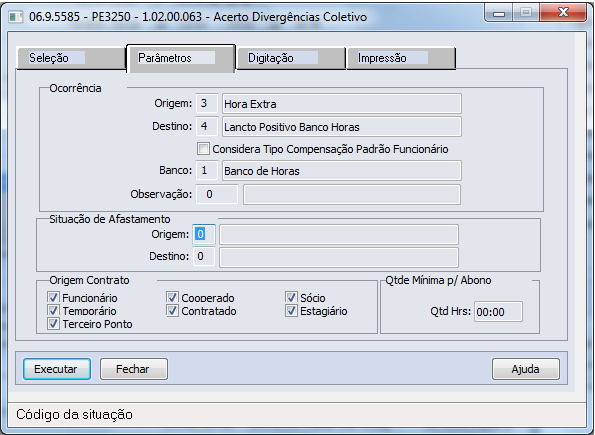The width and height of the screenshot is (595, 435).
Task: Toggle the Cooperado checkbox
Action: [172, 297]
